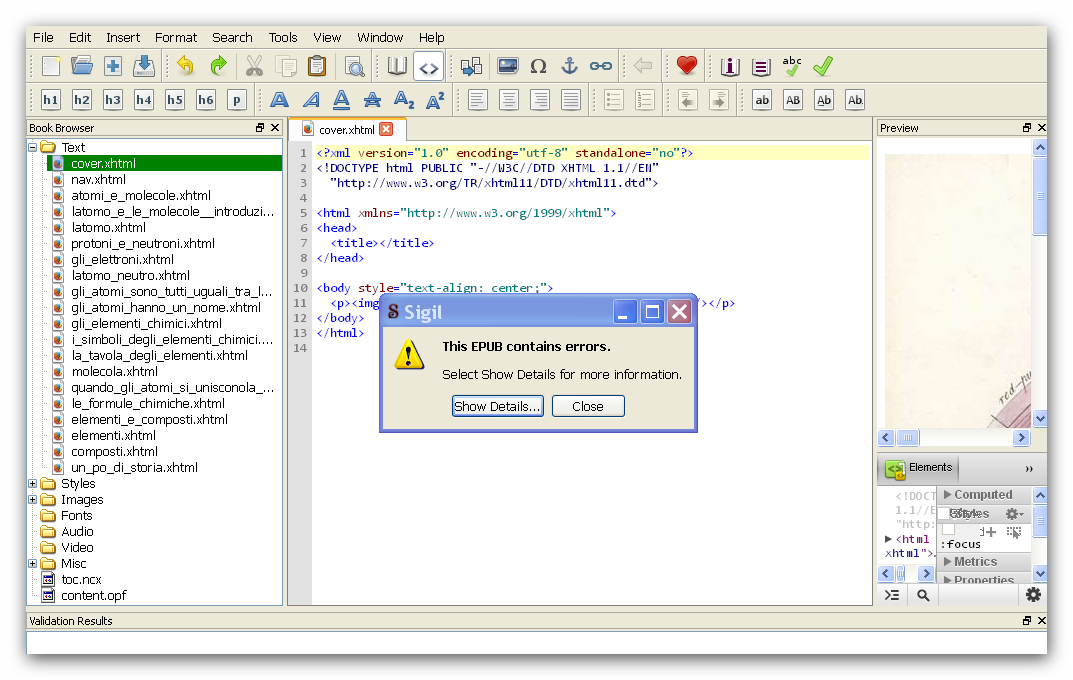The height and width of the screenshot is (680, 1073).
Task: Apply heading h6 style
Action: [206, 100]
